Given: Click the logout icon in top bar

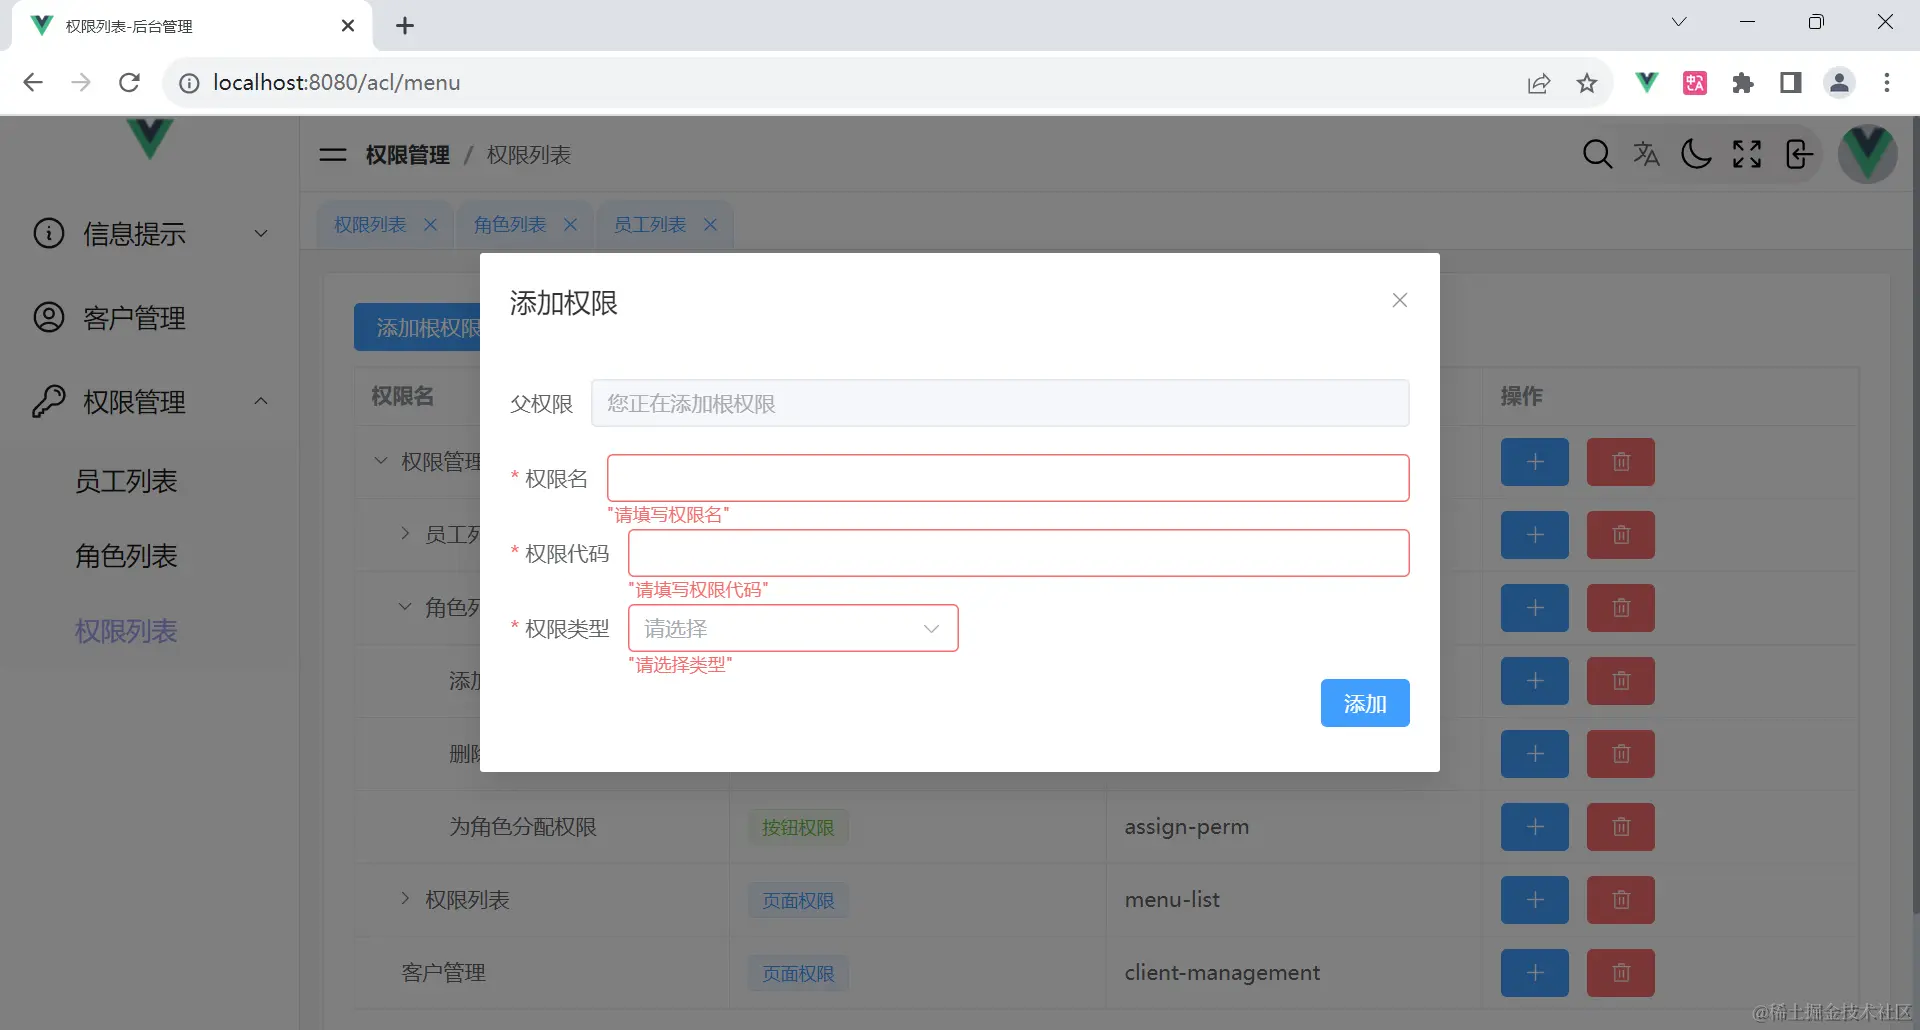Looking at the screenshot, I should (1798, 154).
